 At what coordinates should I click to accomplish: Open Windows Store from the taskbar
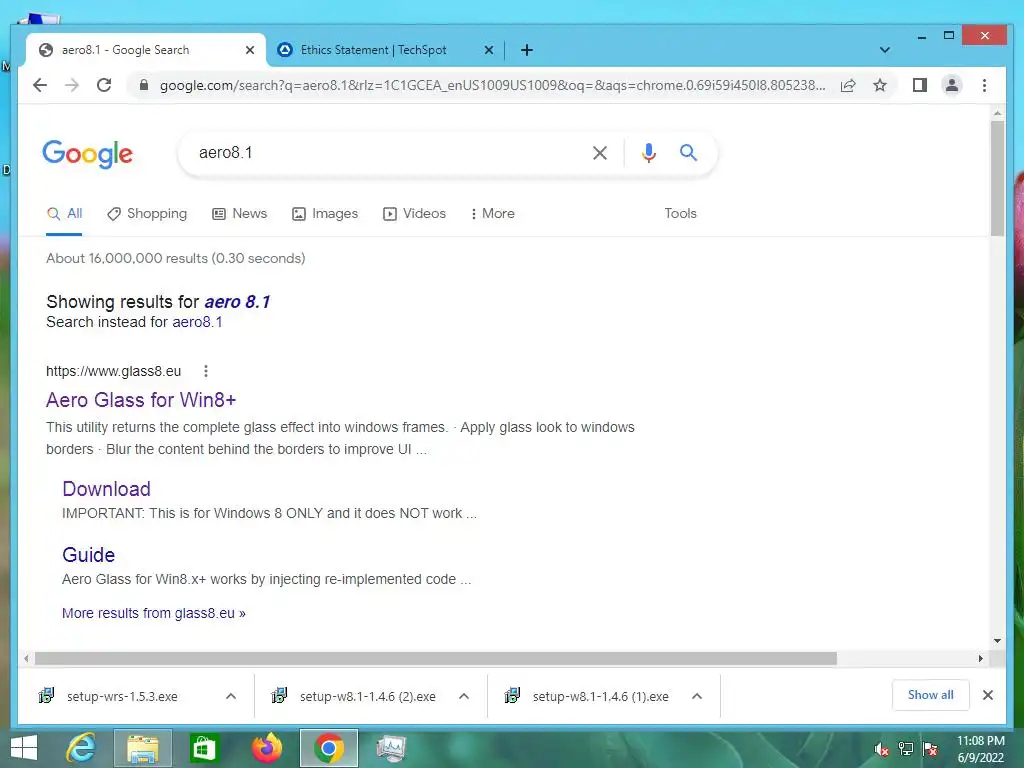204,748
